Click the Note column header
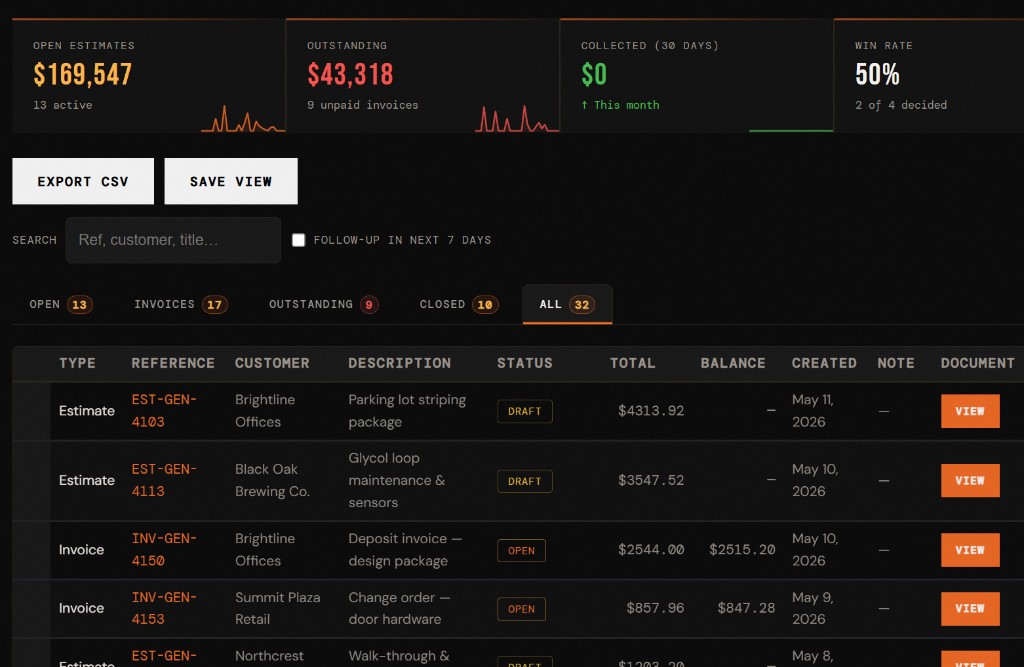Image resolution: width=1024 pixels, height=667 pixels. 896,363
